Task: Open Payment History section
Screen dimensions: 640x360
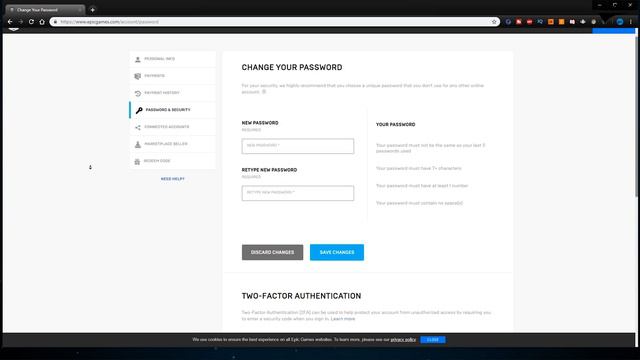Action: click(x=173, y=93)
